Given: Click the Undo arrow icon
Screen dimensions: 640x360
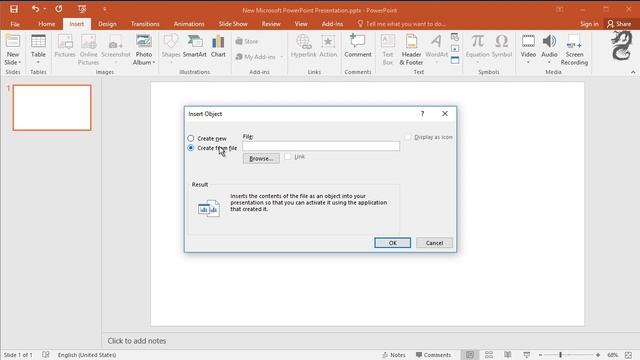Looking at the screenshot, I should [35, 9].
